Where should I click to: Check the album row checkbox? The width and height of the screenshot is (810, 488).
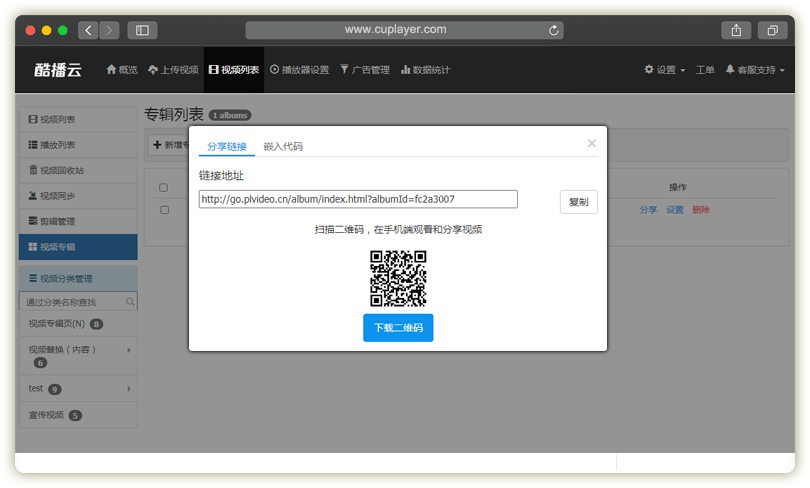pyautogui.click(x=164, y=210)
